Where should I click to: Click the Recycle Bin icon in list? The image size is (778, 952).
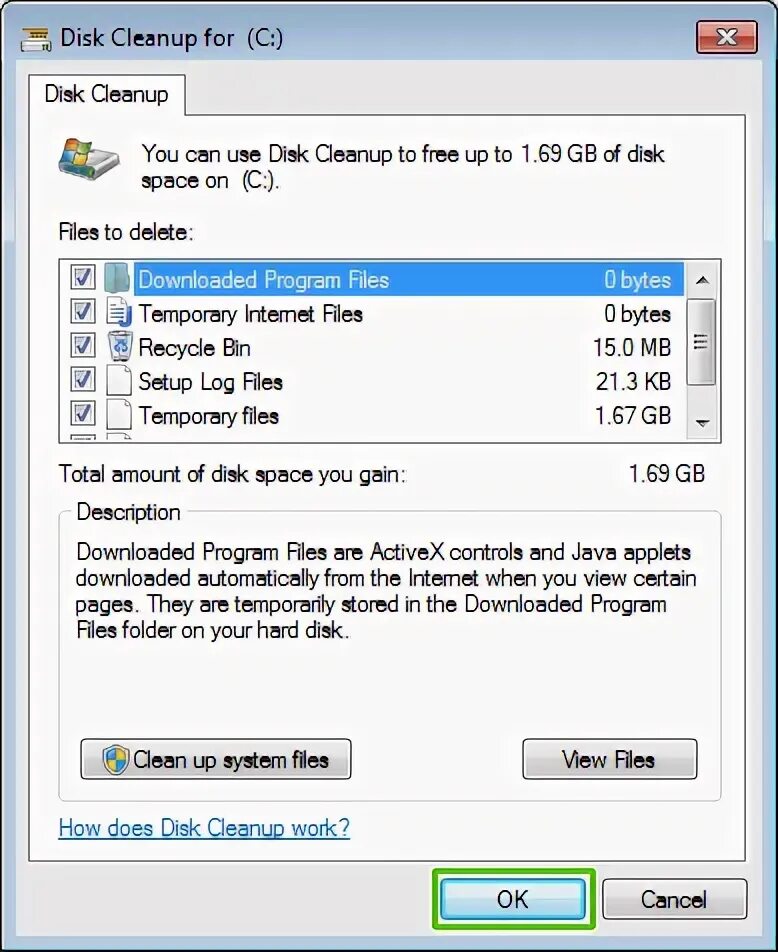tap(120, 347)
